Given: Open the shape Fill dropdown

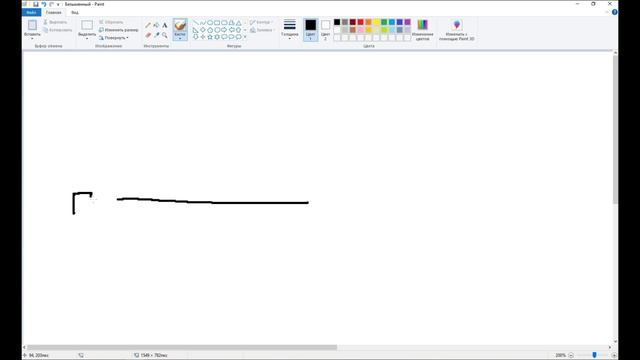Looking at the screenshot, I should (262, 30).
